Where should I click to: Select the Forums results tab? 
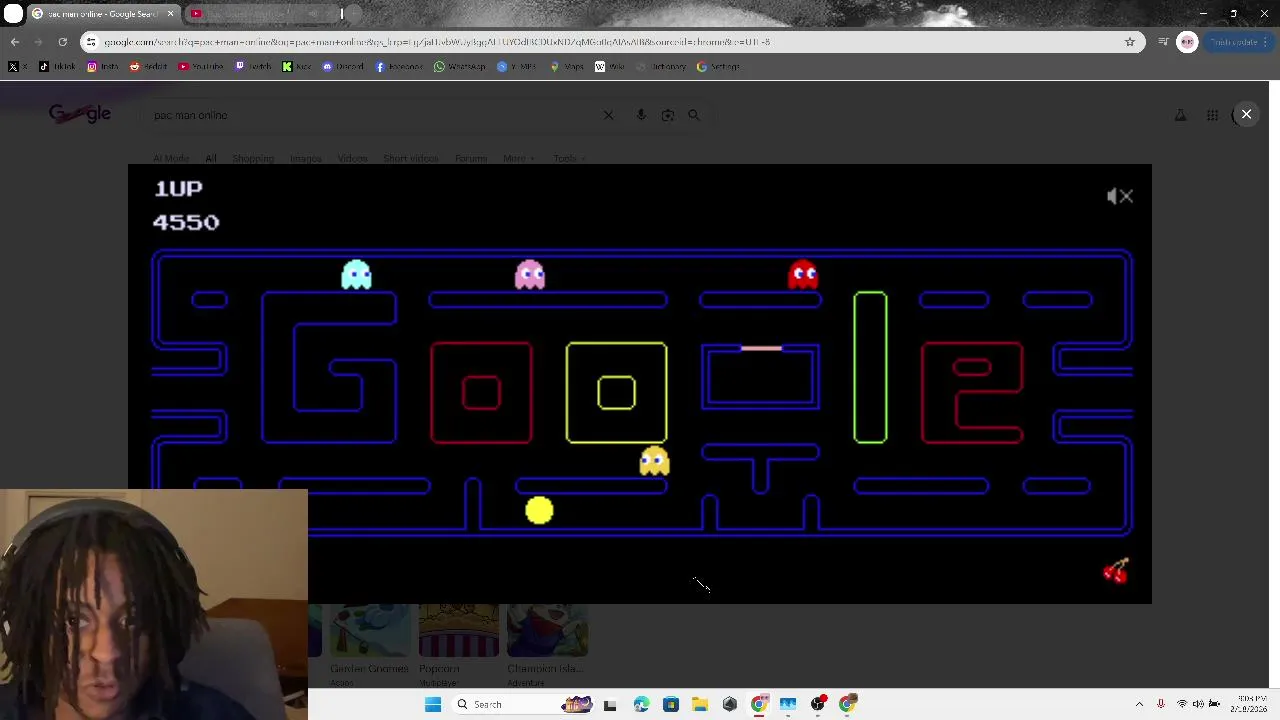click(x=470, y=158)
